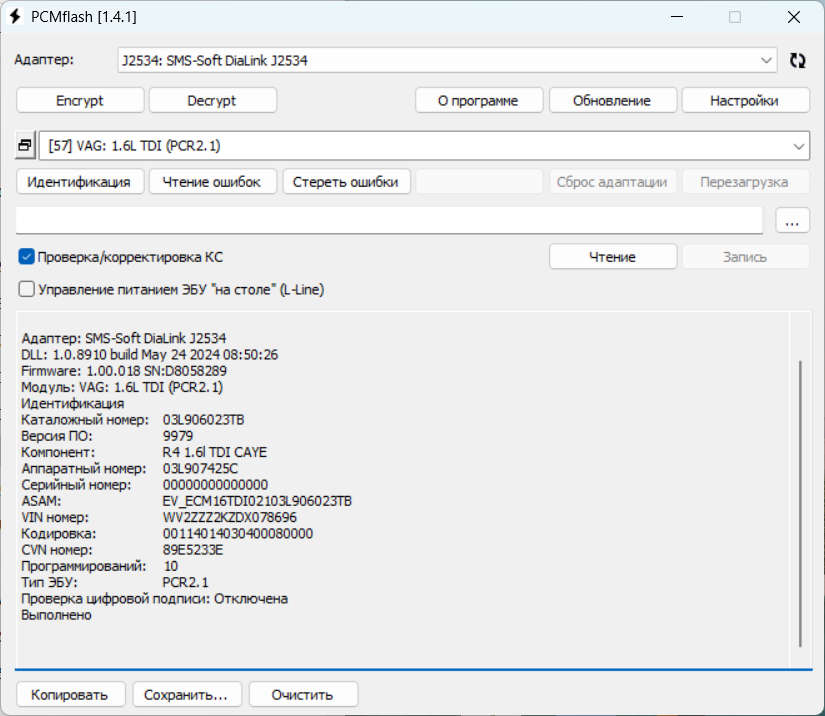825x716 pixels.
Task: Click the refresh adapters icon
Action: (x=797, y=60)
